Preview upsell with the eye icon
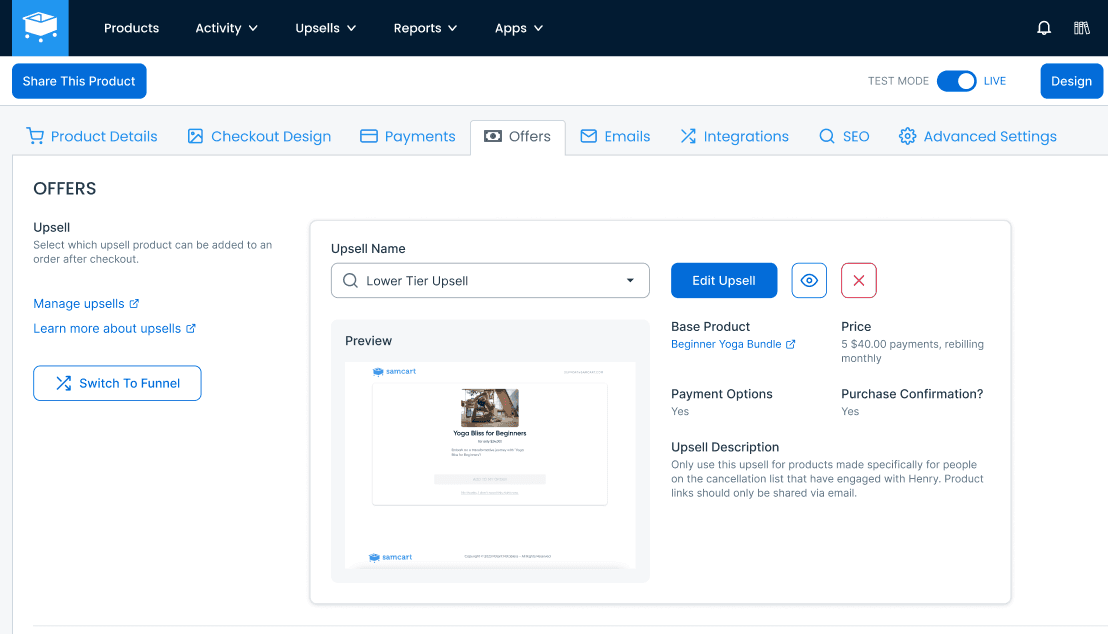The width and height of the screenshot is (1108, 634). tap(809, 281)
